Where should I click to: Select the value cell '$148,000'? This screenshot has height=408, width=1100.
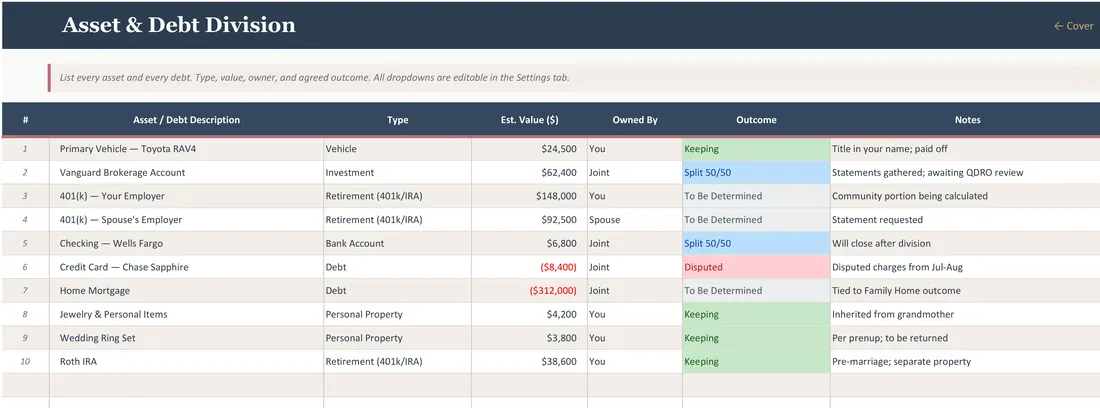click(x=530, y=196)
